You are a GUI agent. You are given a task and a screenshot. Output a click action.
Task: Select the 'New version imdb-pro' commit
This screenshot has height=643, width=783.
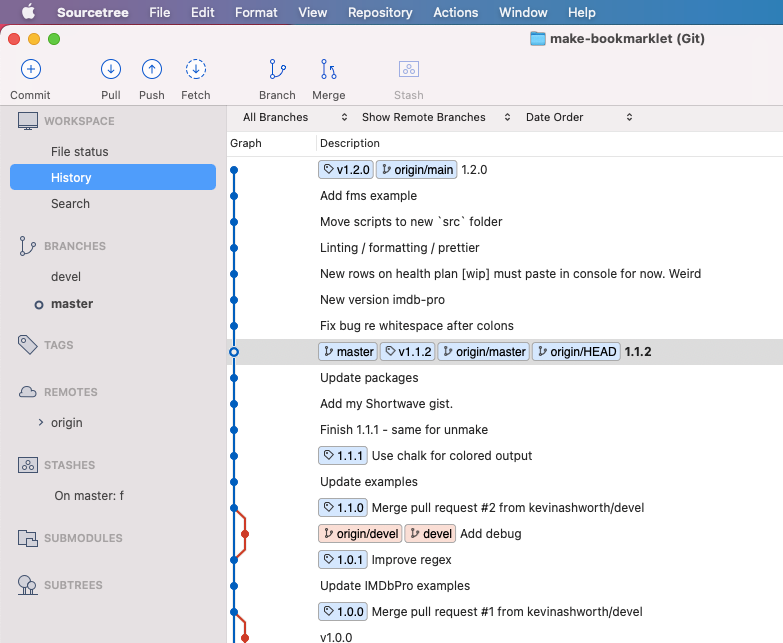(505, 300)
